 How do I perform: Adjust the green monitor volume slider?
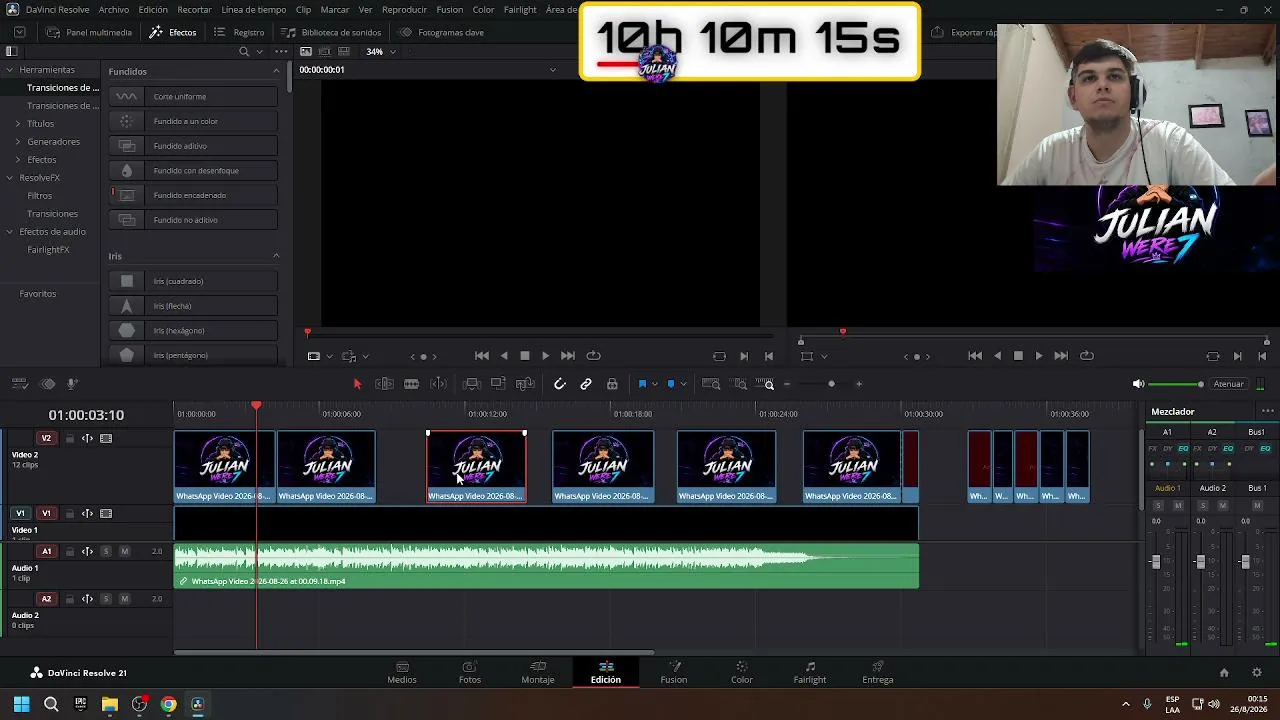pos(1176,384)
